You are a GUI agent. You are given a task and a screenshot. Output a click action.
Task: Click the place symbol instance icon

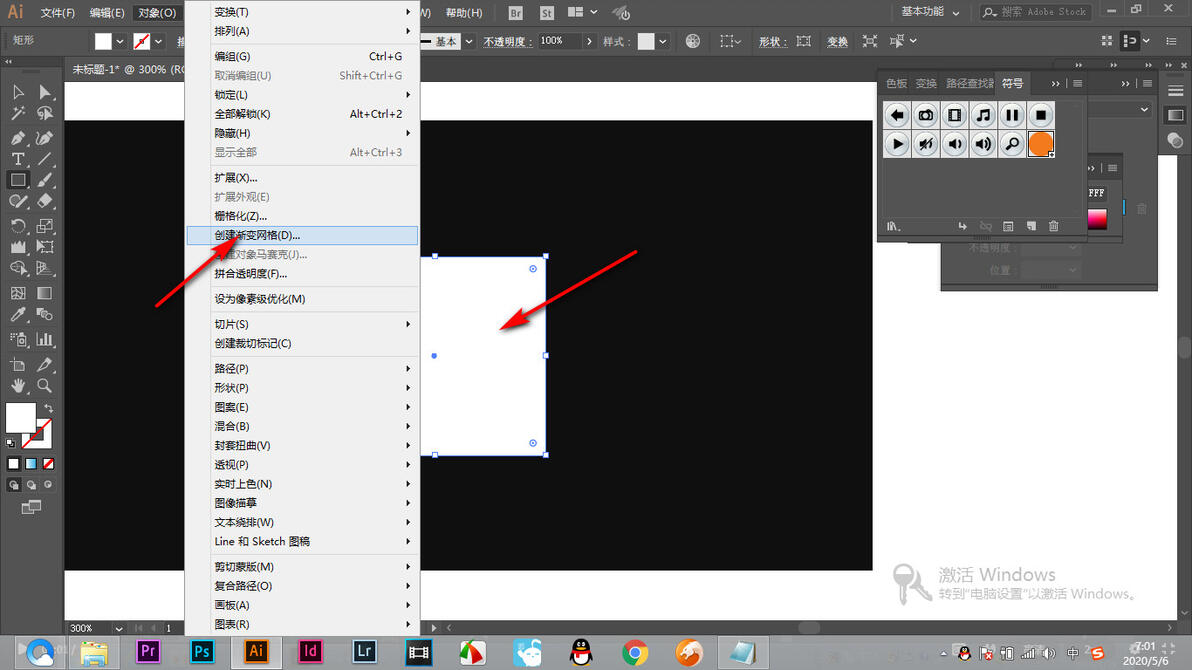click(x=962, y=226)
